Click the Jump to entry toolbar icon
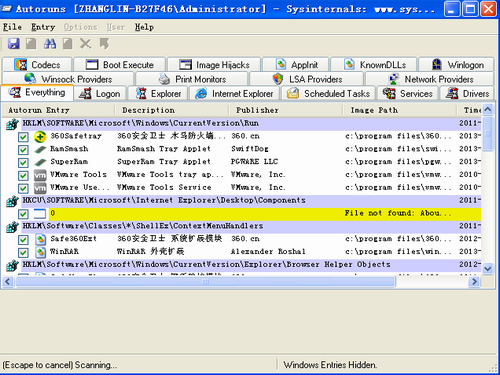500x375 pixels. click(x=104, y=44)
